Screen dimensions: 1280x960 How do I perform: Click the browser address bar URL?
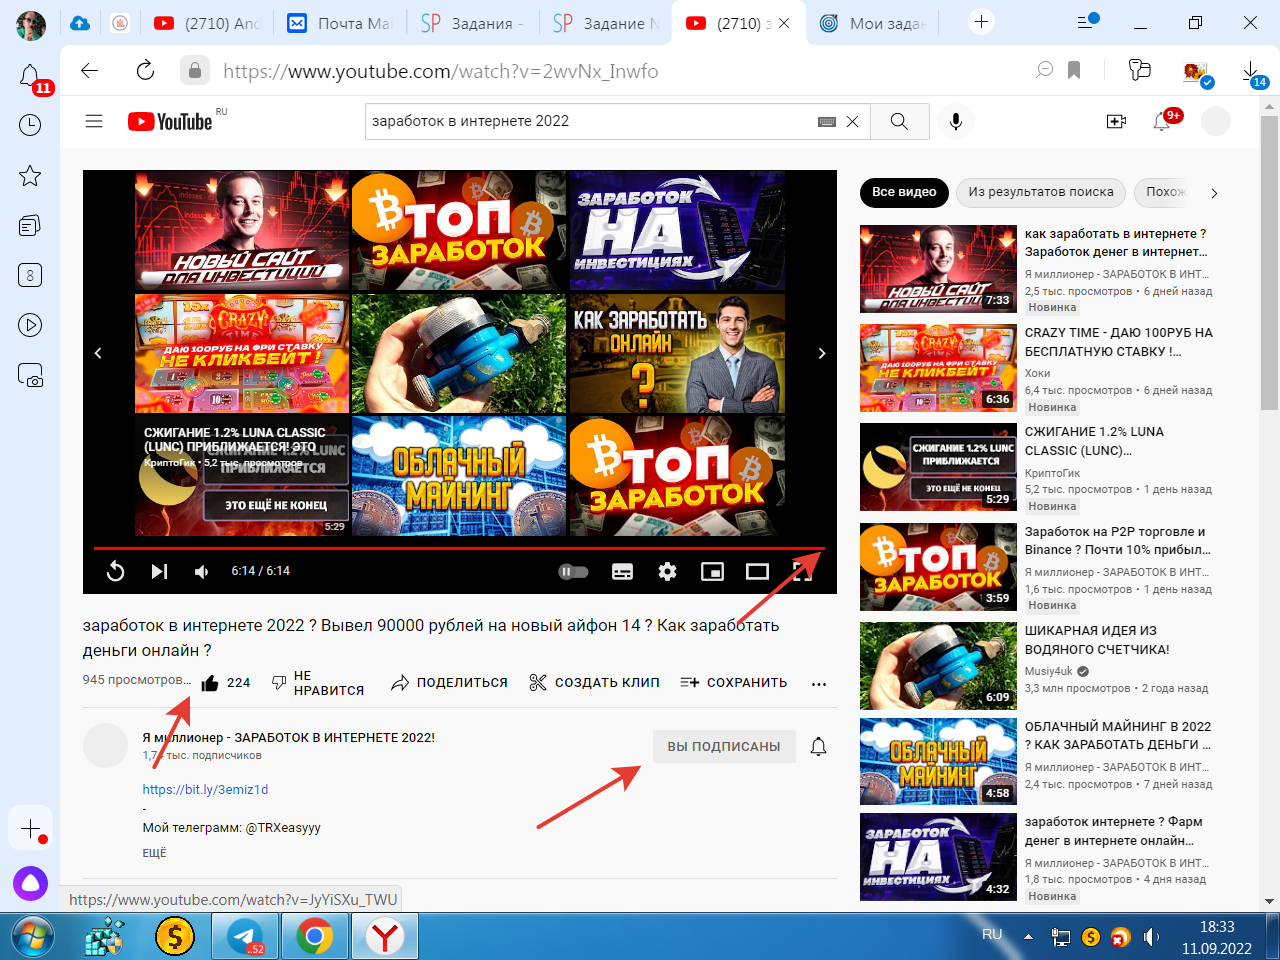coord(441,71)
